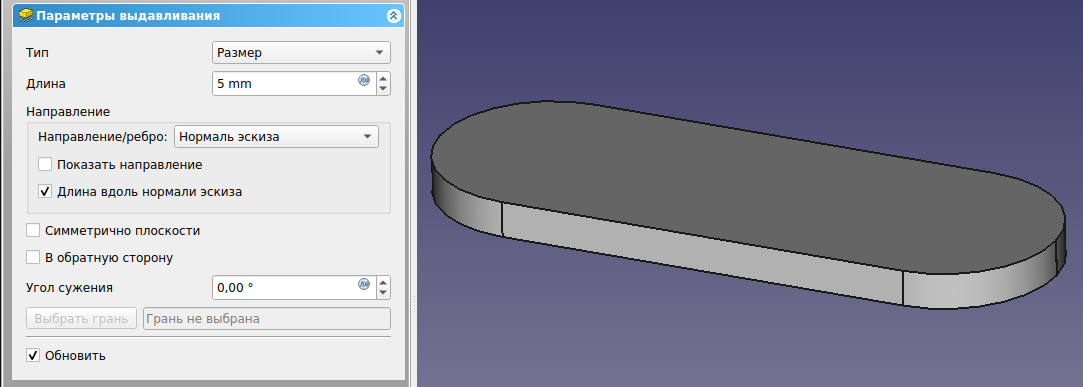This screenshot has height=387, width=1083.
Task: Increase Угол сужения with up arrow
Action: 383,282
